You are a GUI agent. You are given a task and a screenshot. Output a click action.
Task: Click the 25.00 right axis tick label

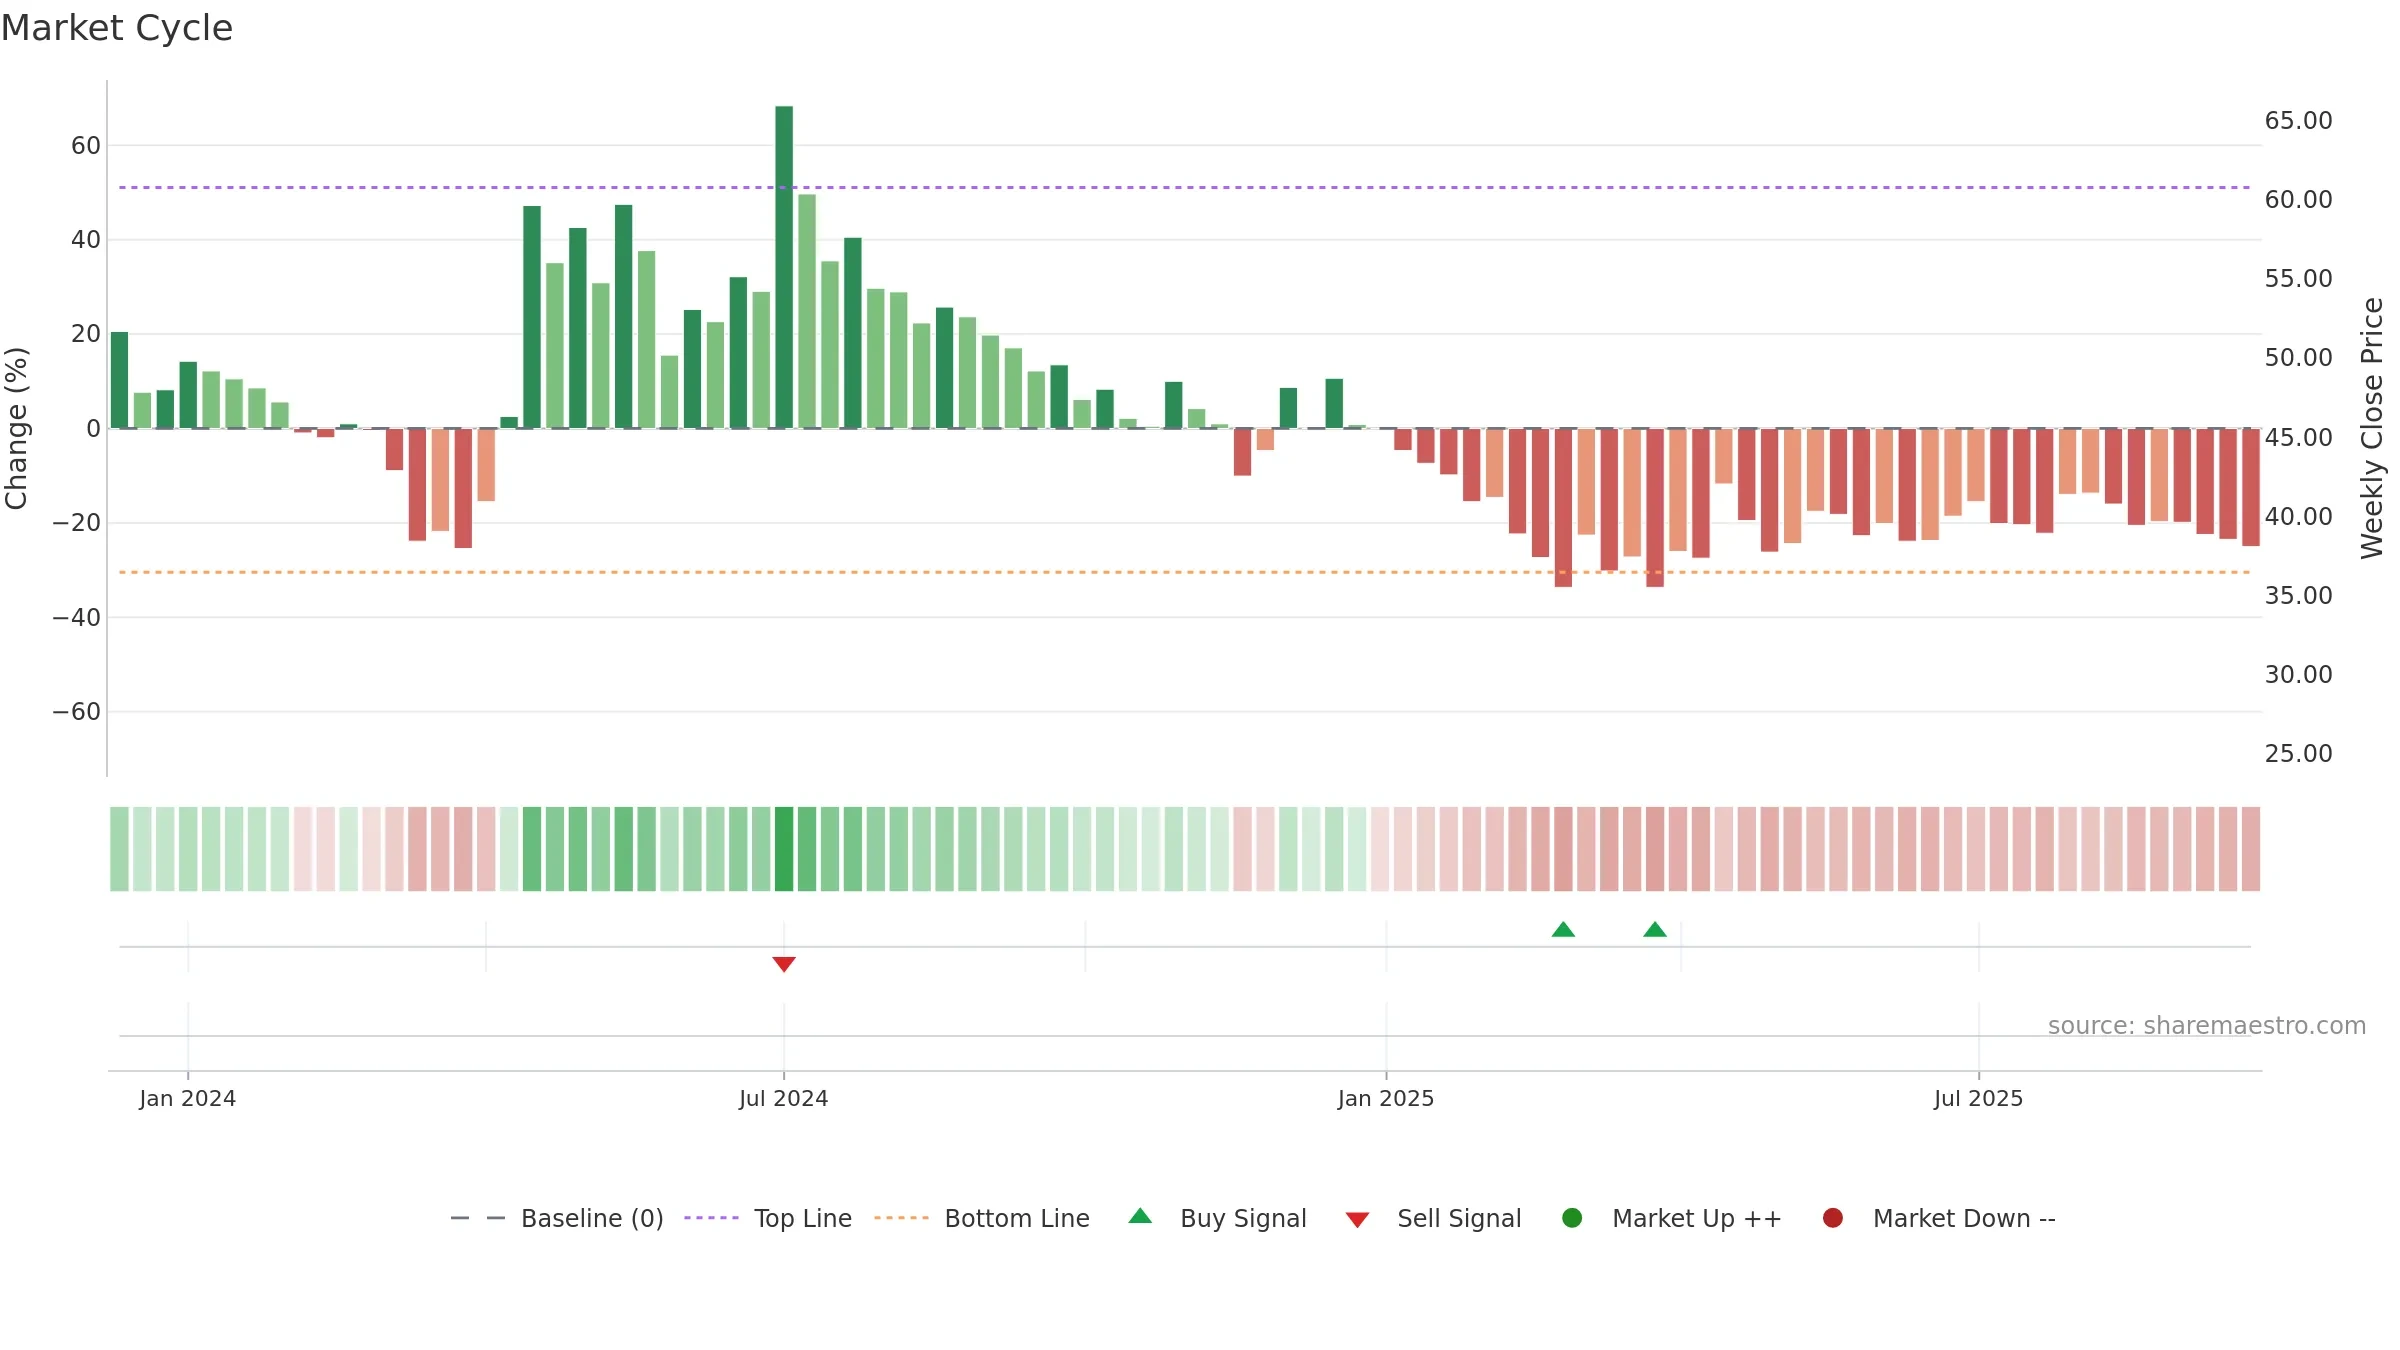2298,754
